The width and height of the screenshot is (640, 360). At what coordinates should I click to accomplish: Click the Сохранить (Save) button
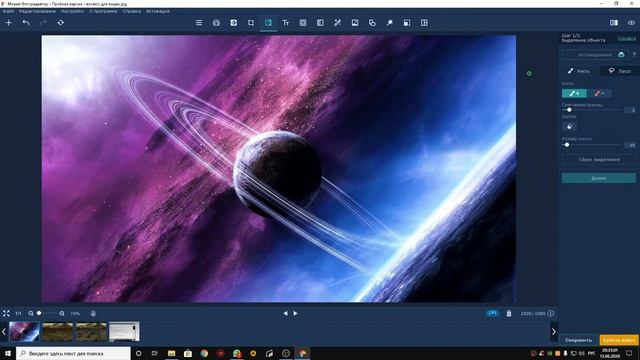click(578, 340)
